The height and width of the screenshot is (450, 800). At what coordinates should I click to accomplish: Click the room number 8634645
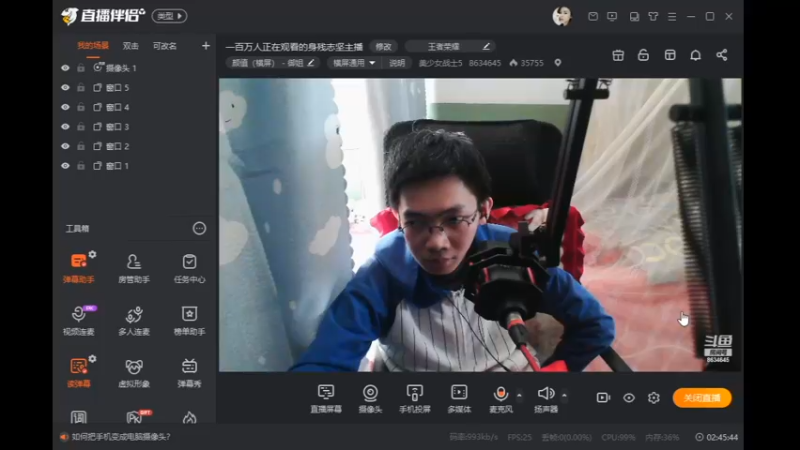pos(485,63)
